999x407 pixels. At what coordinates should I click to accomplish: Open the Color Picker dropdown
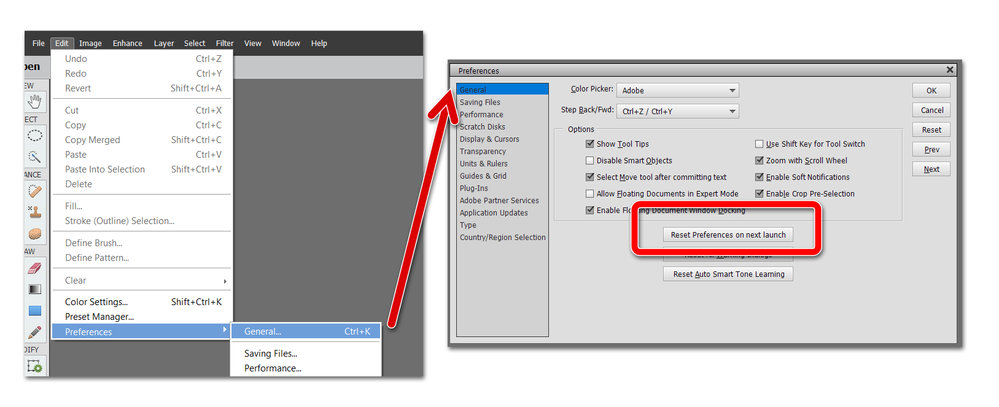click(x=678, y=91)
